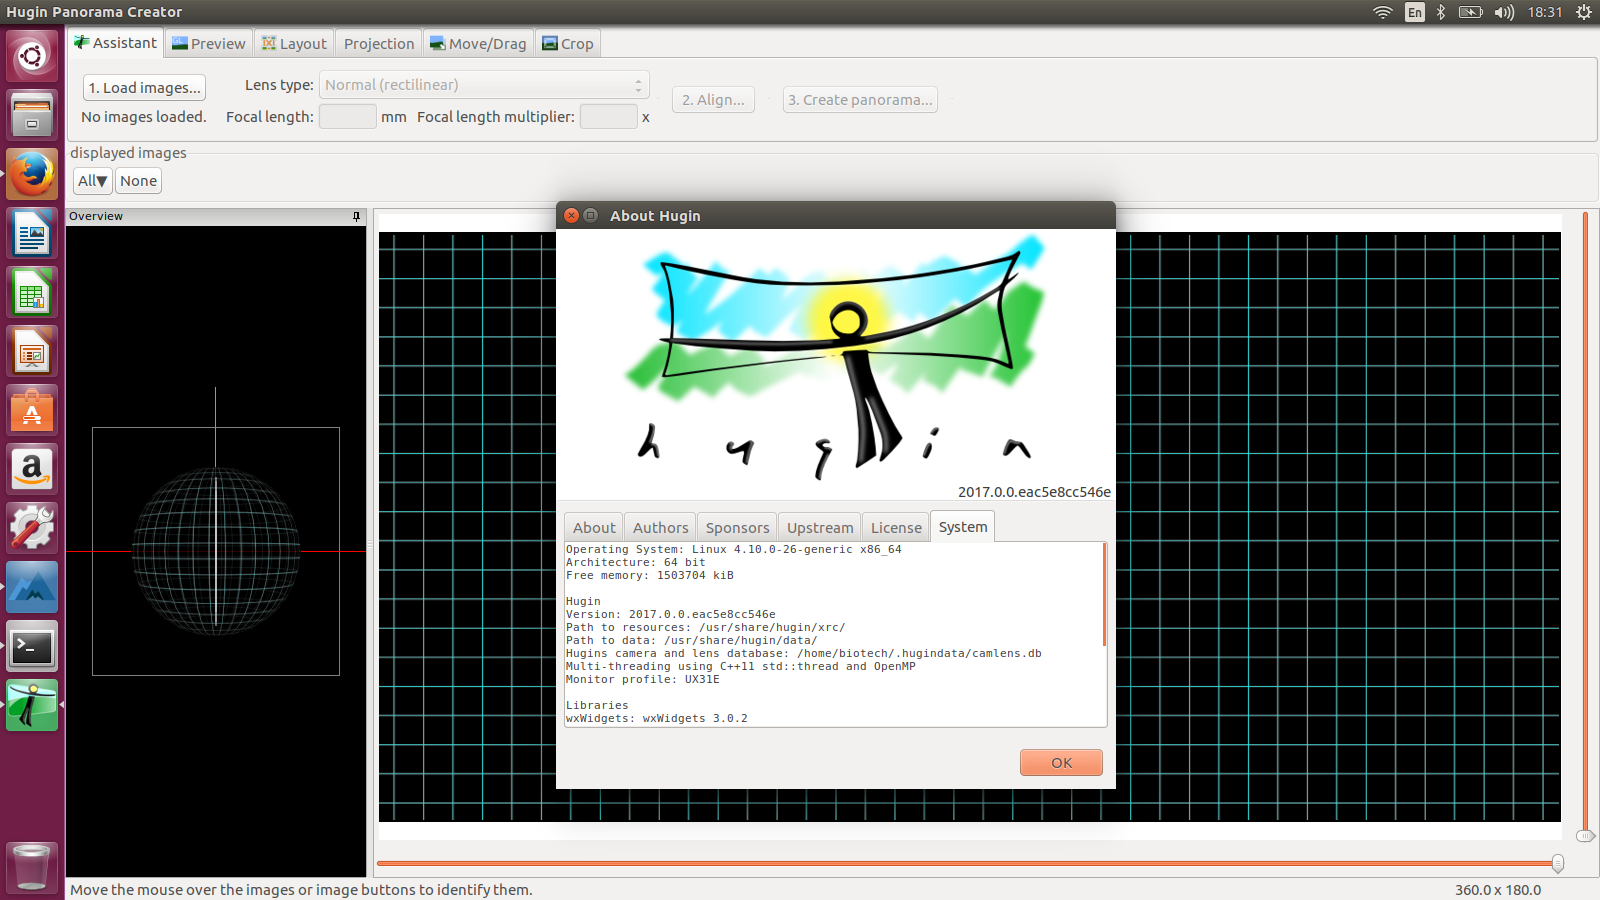The image size is (1600, 900).
Task: Click the '2. Align...' button
Action: pos(713,99)
